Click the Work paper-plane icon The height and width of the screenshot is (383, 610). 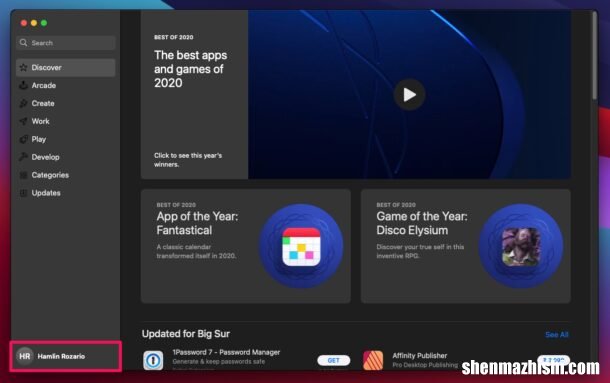click(23, 121)
